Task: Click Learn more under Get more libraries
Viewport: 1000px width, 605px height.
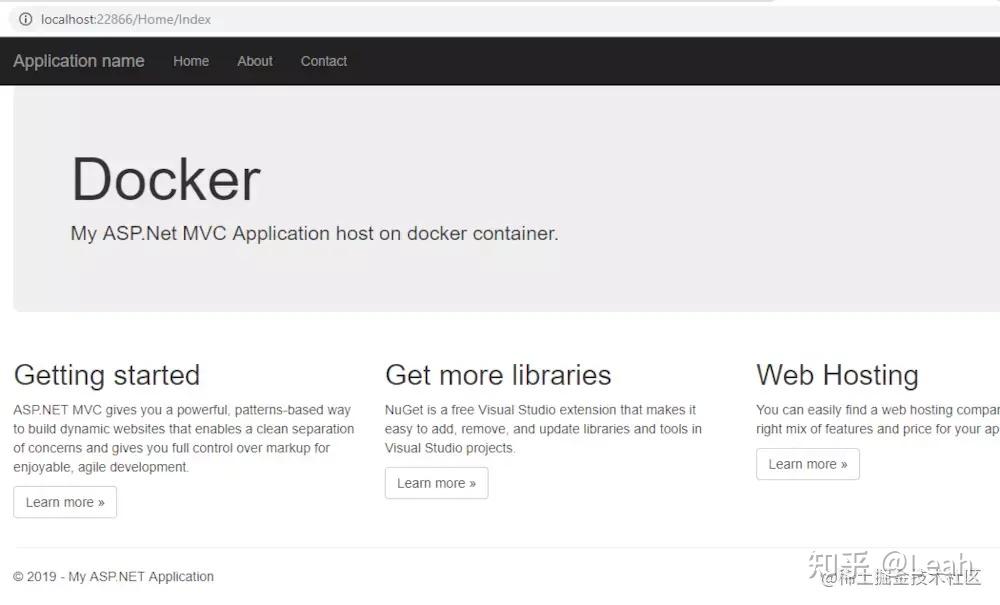Action: point(436,482)
